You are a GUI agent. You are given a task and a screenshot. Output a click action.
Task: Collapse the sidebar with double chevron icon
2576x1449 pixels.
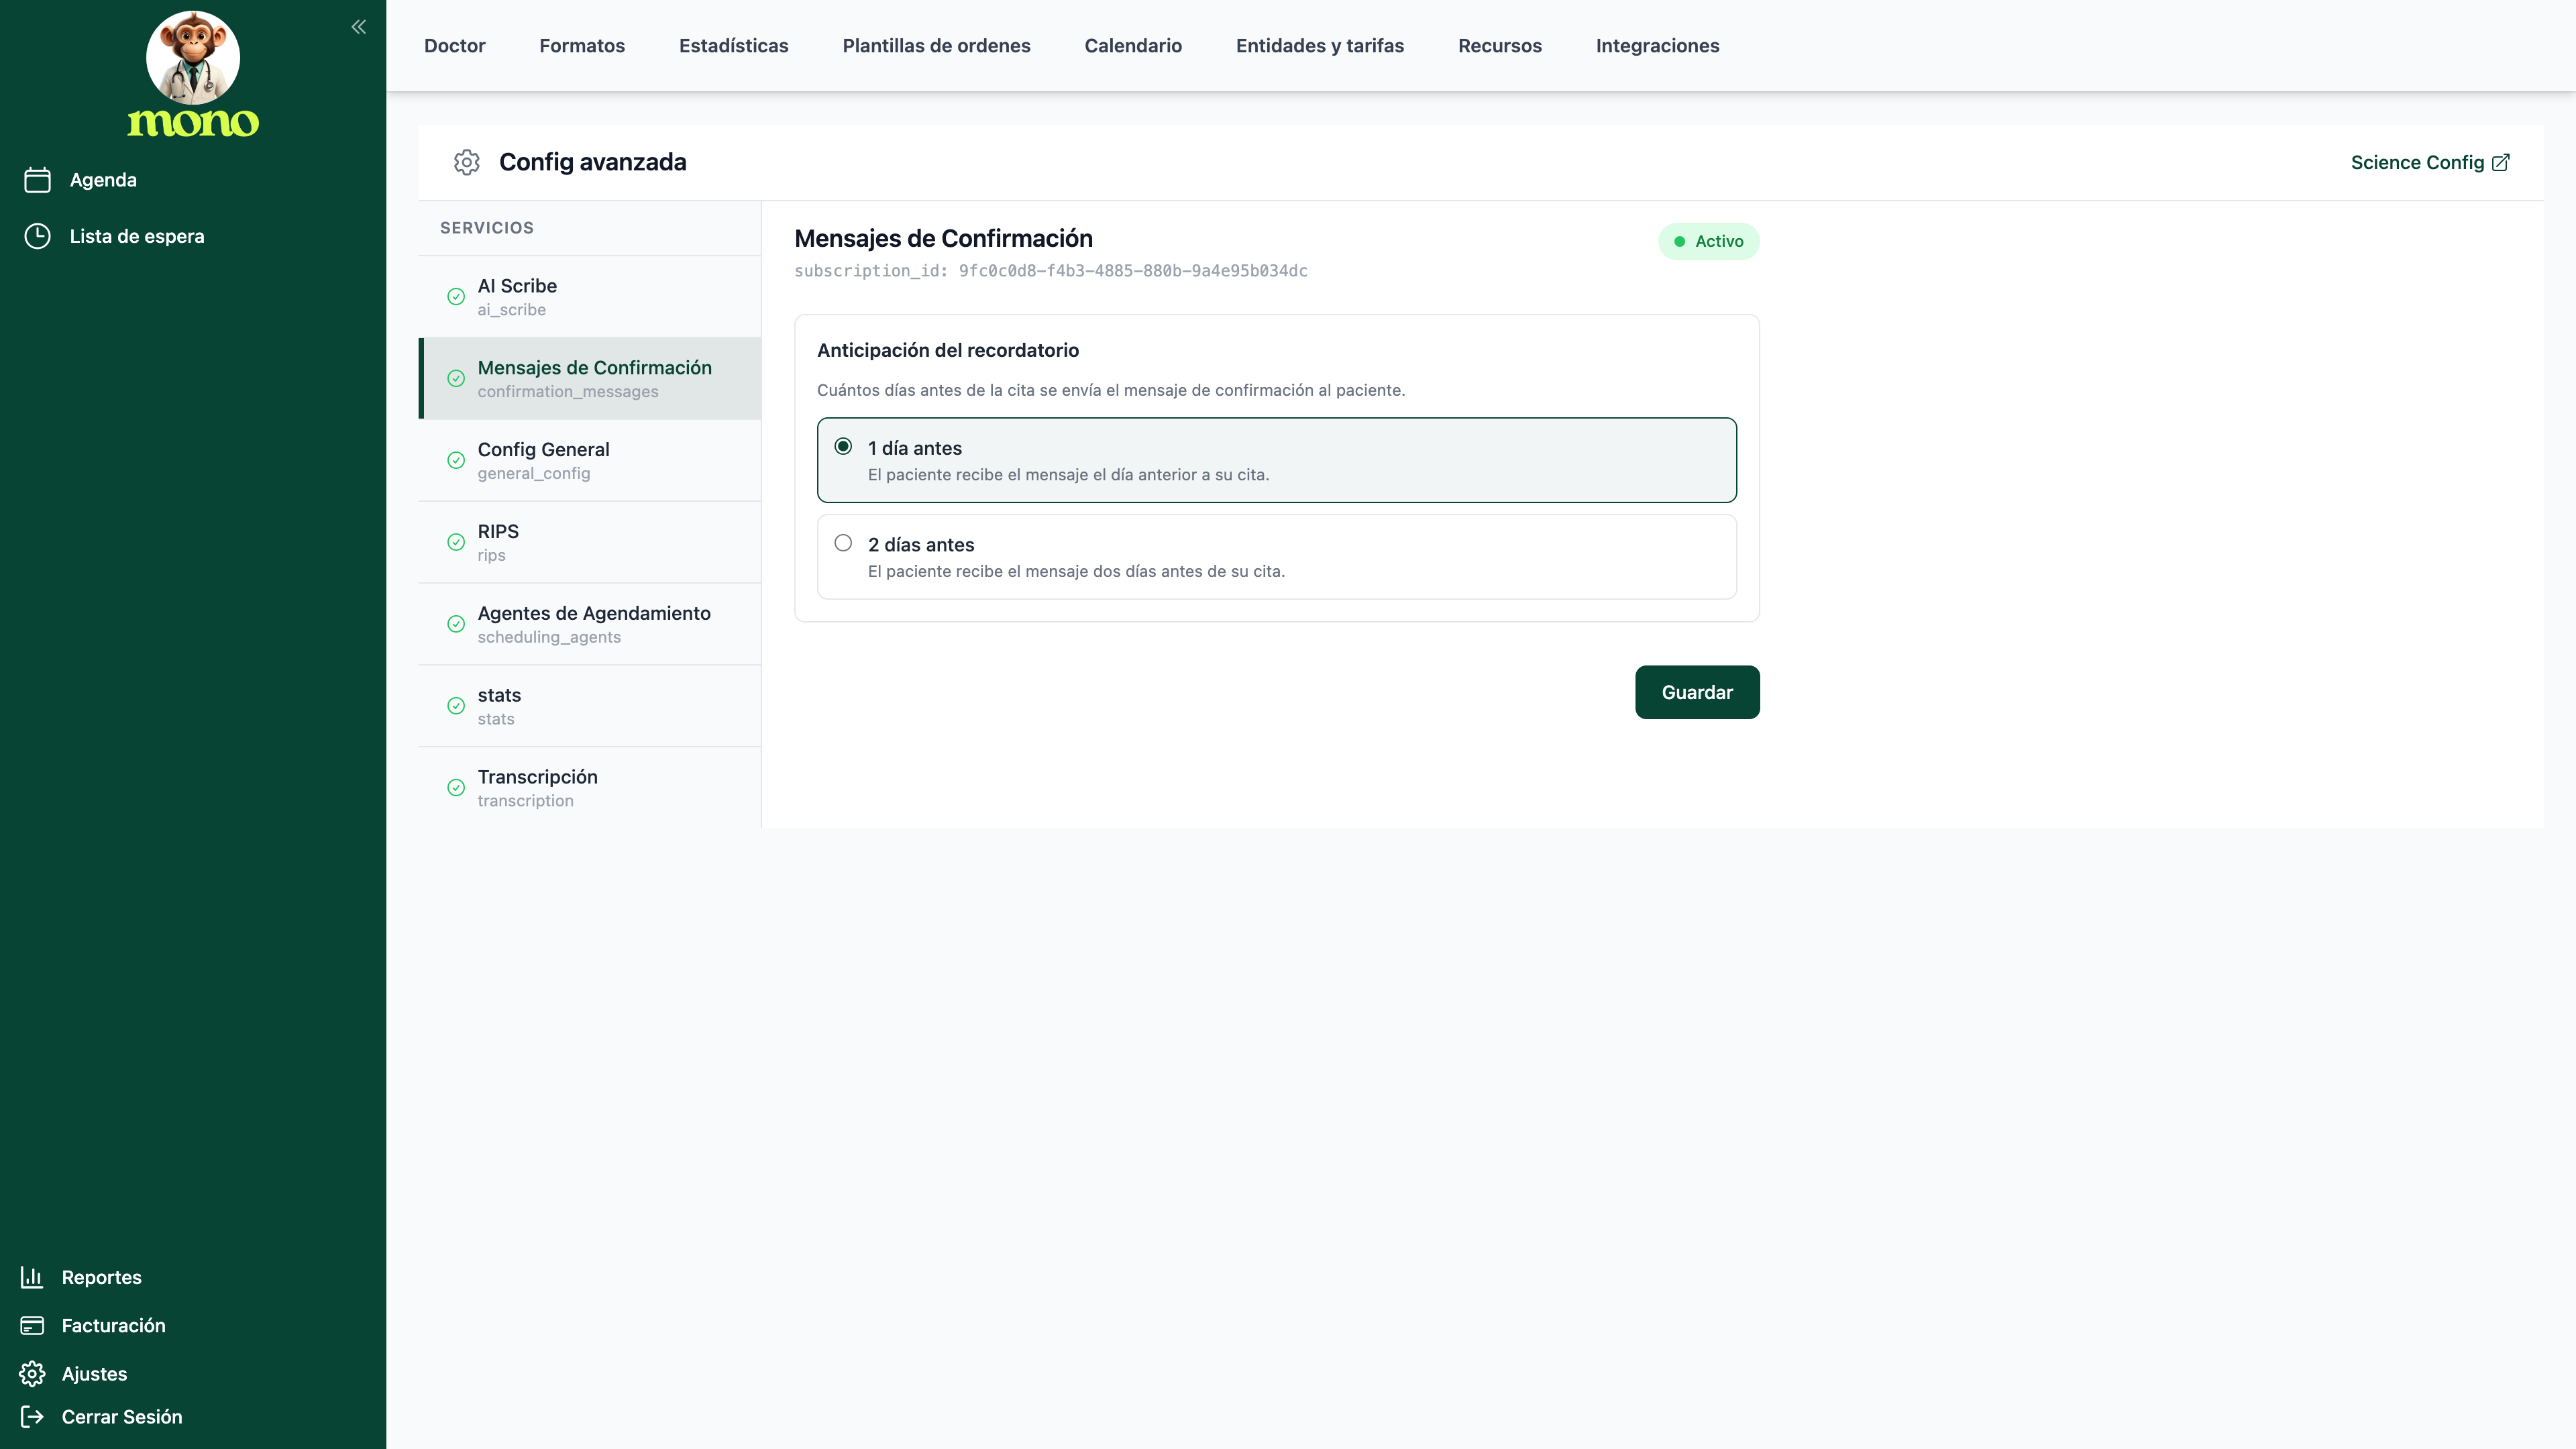click(x=359, y=27)
